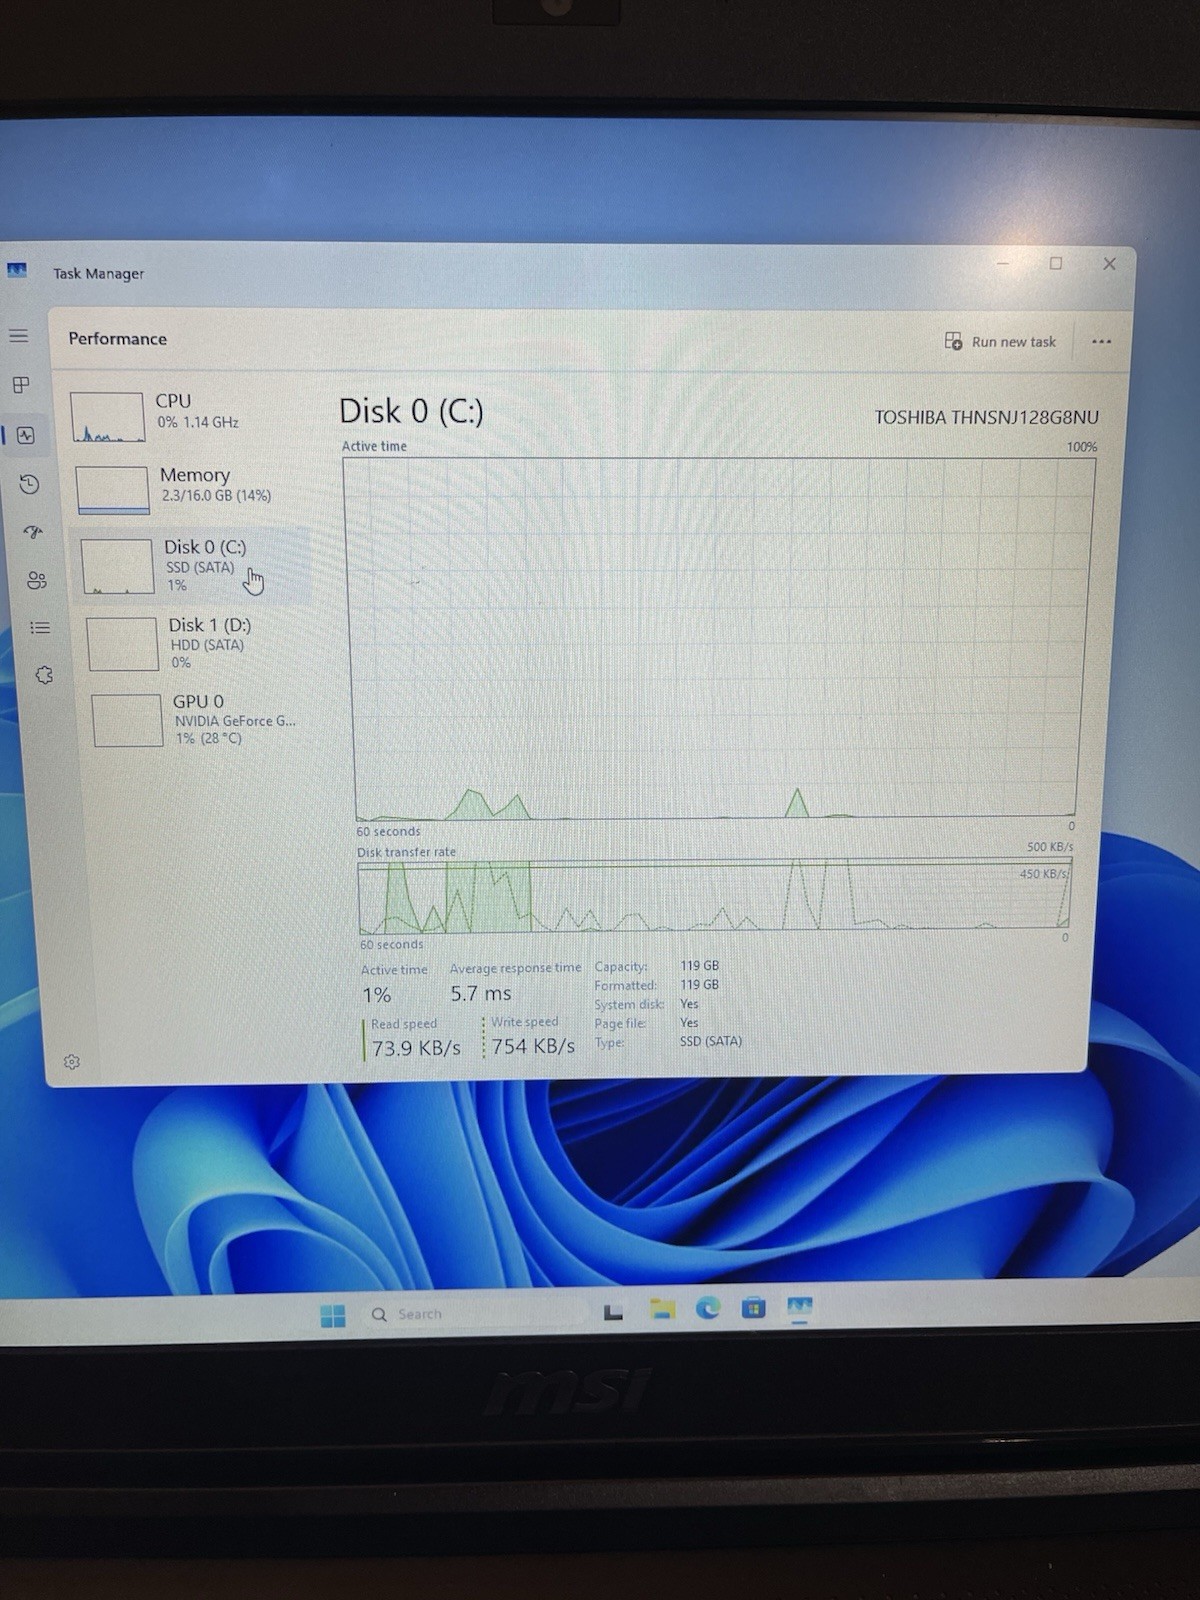
Task: Open the Processes page icon
Action: pos(21,385)
